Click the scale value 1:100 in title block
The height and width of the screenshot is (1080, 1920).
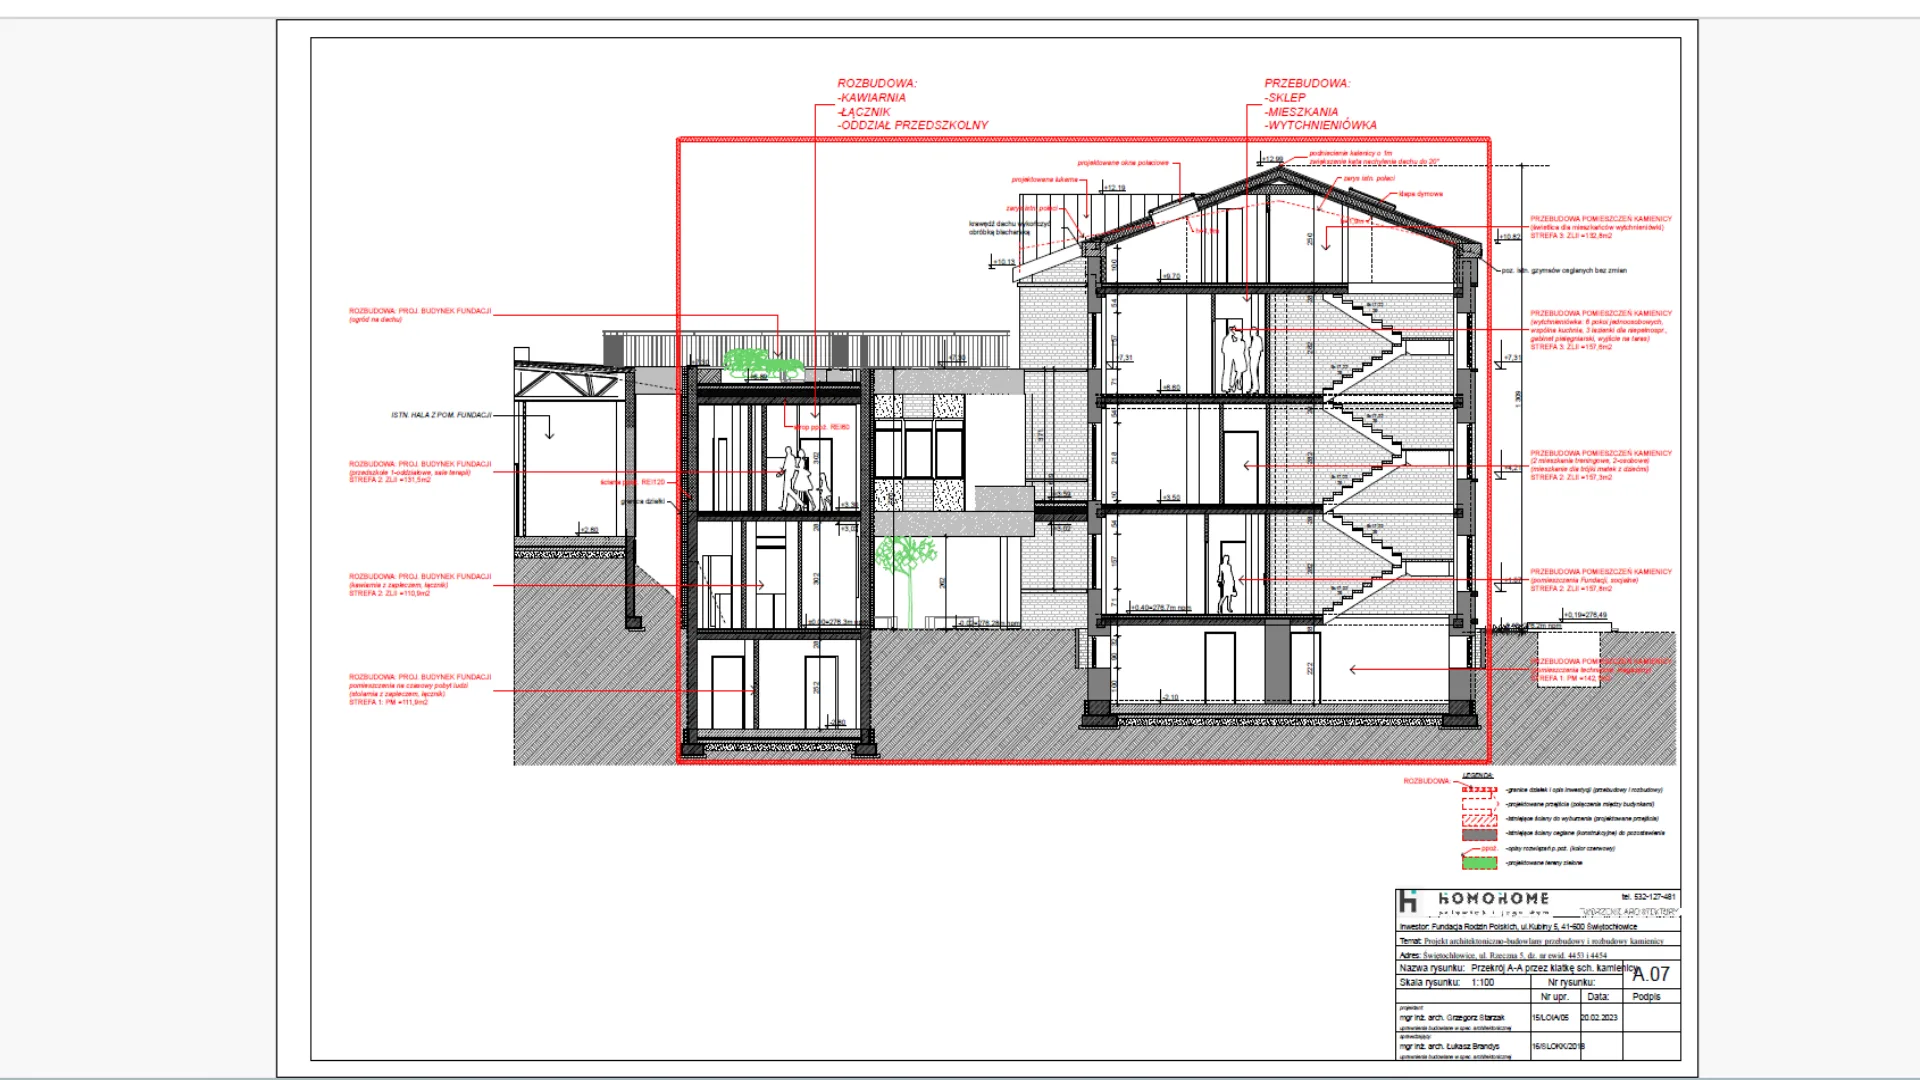1483,983
